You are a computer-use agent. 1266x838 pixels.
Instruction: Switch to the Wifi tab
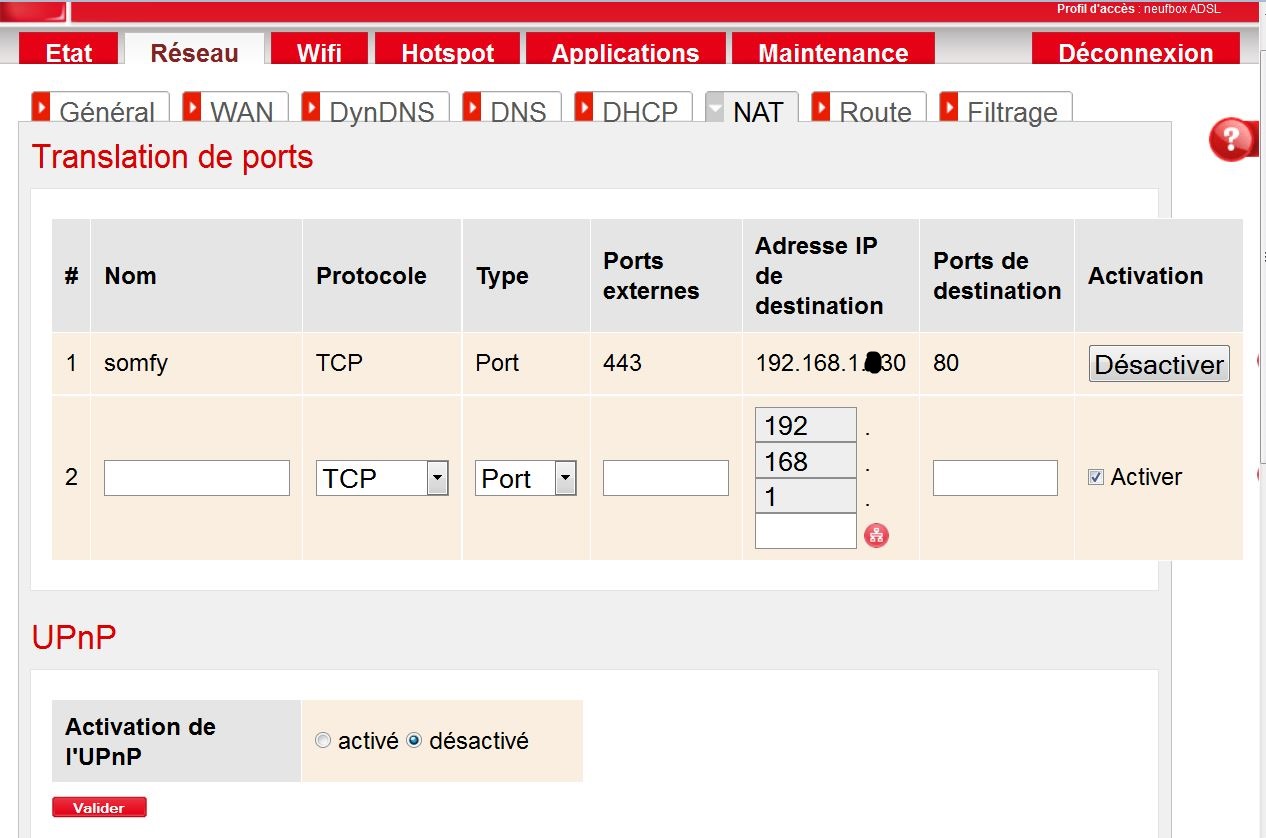click(x=319, y=52)
